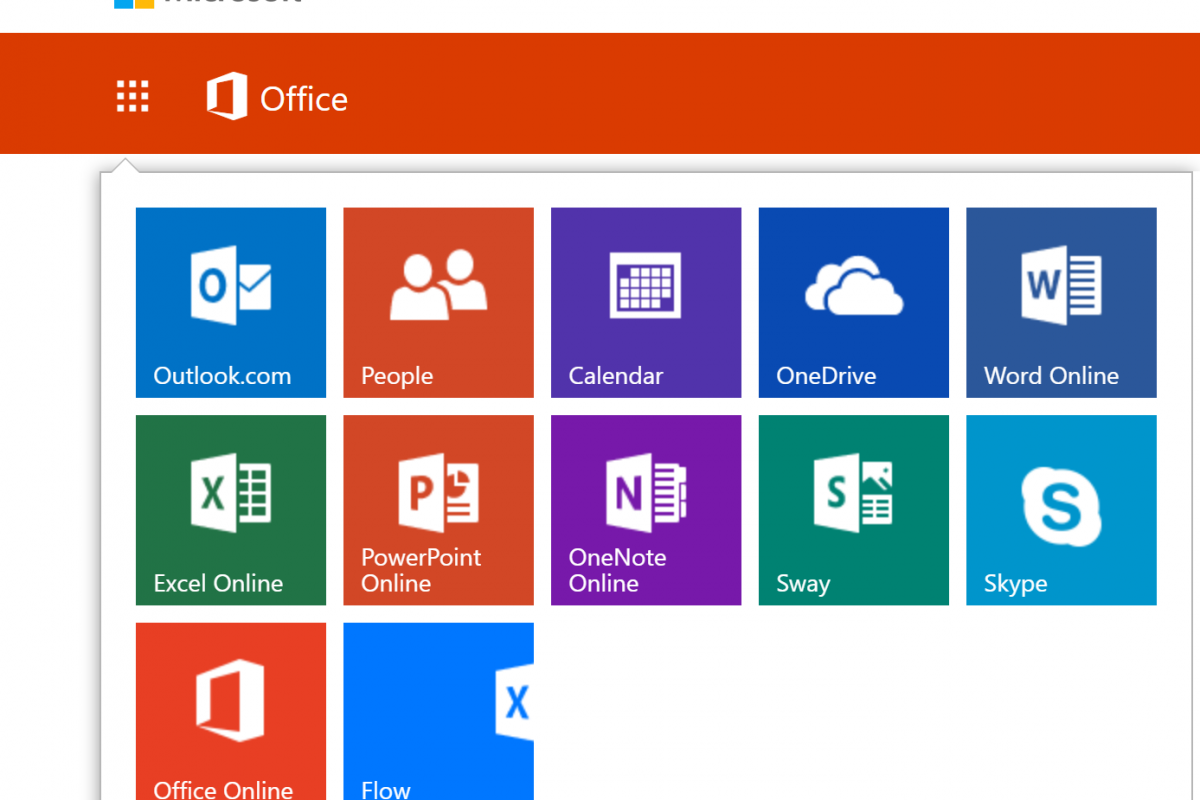Open the Office Online tile
The height and width of the screenshot is (800, 1200).
point(231,710)
